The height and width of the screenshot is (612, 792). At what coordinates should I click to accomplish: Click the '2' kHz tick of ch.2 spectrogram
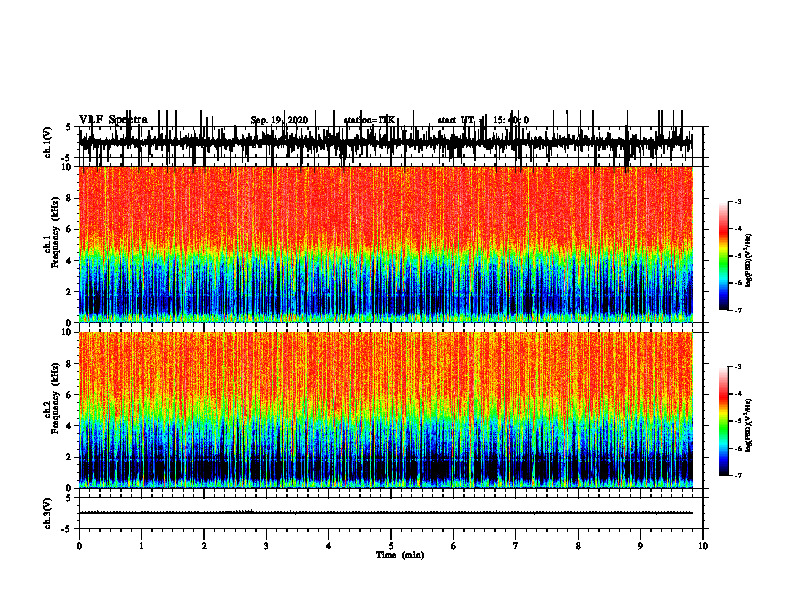pyautogui.click(x=70, y=457)
